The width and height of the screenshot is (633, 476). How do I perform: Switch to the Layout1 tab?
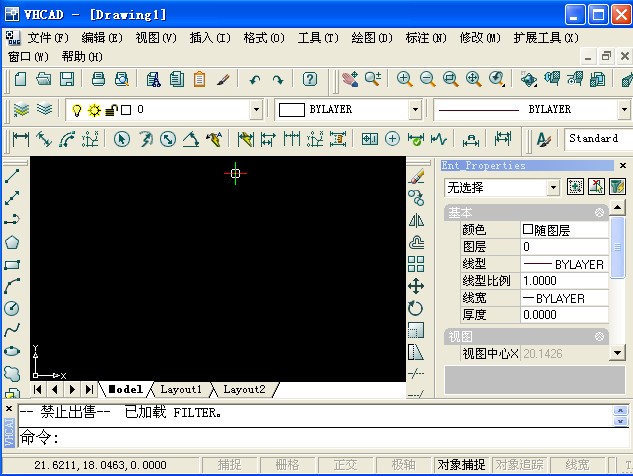coord(181,390)
